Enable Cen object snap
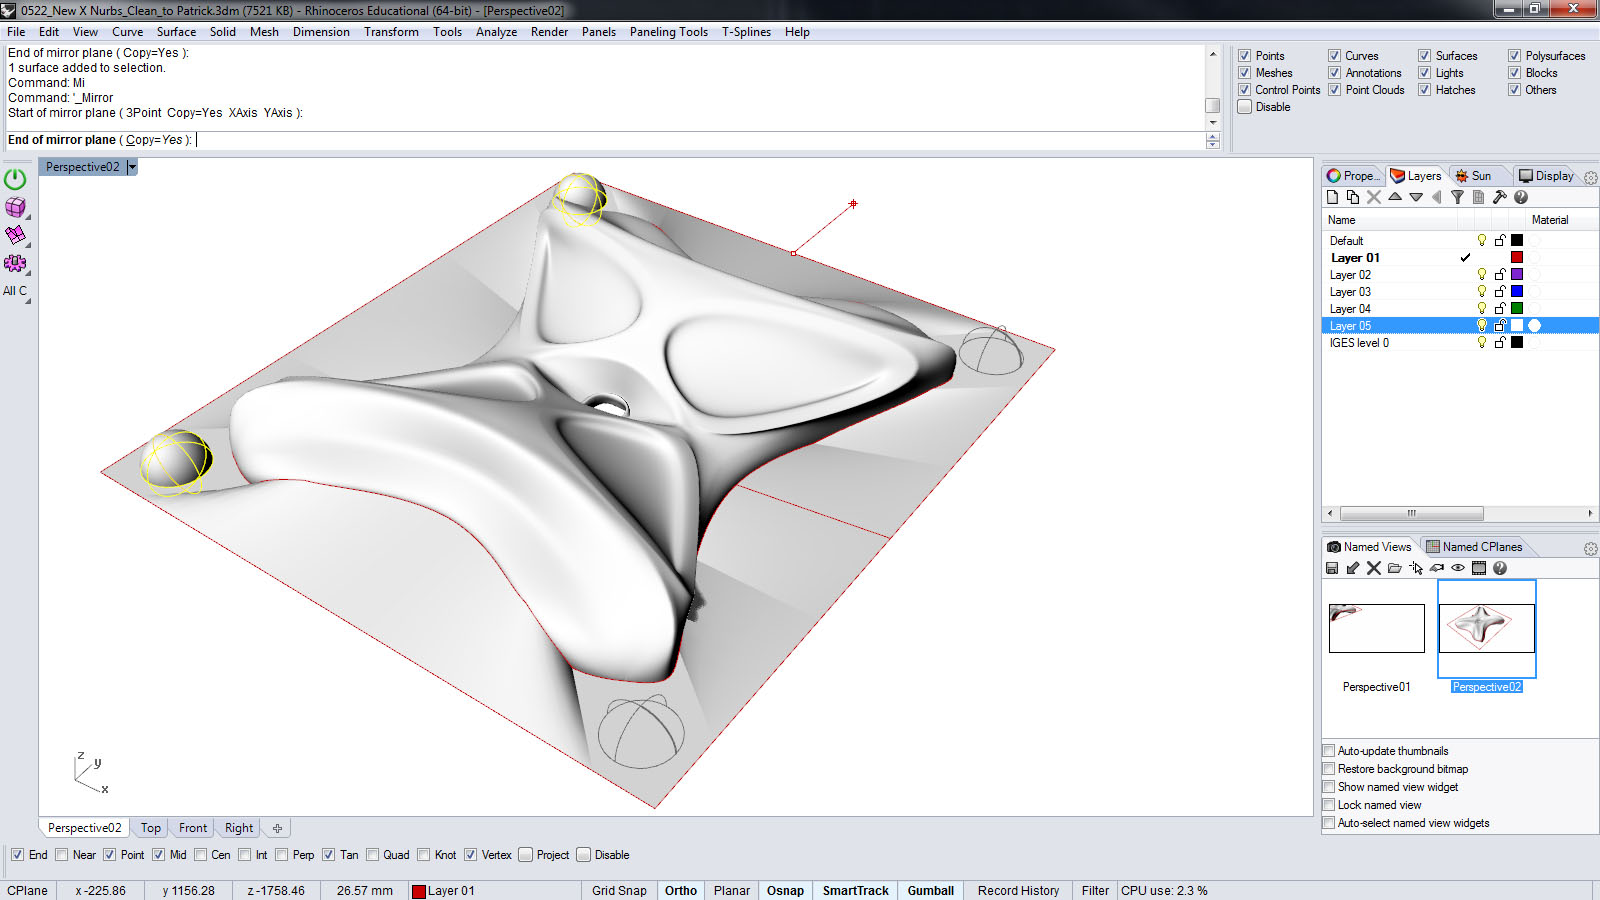Viewport: 1600px width, 900px height. [200, 855]
